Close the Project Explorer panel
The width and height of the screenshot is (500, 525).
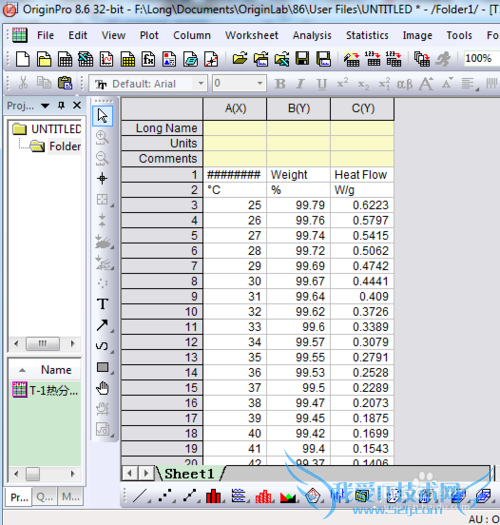pos(77,105)
